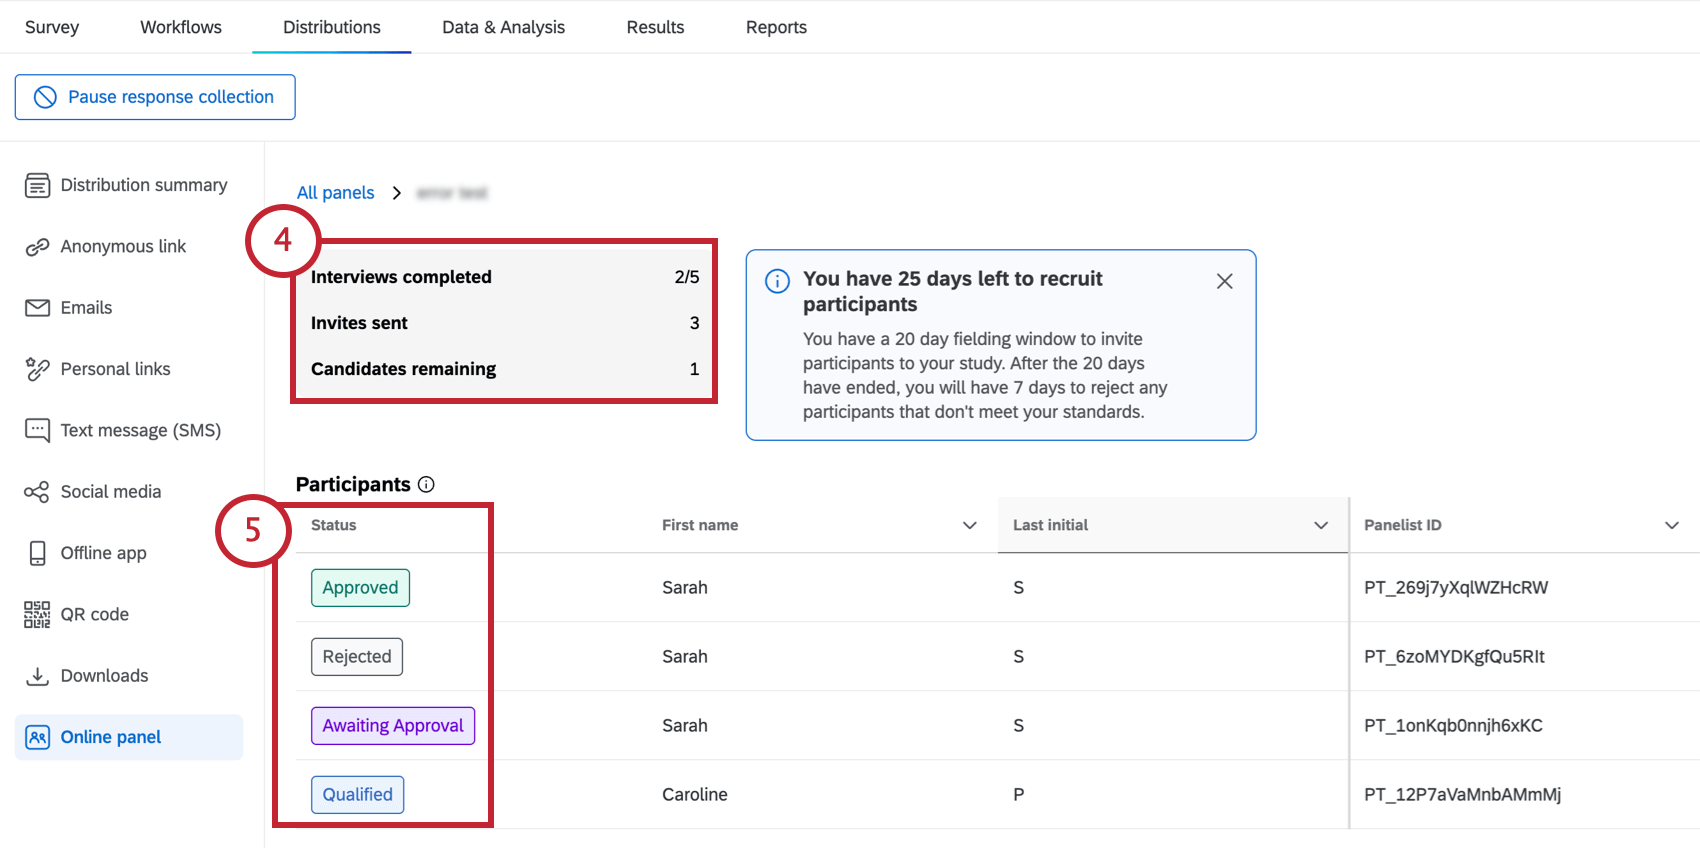Open the Last initial column dropdown
This screenshot has width=1700, height=848.
tap(1320, 525)
